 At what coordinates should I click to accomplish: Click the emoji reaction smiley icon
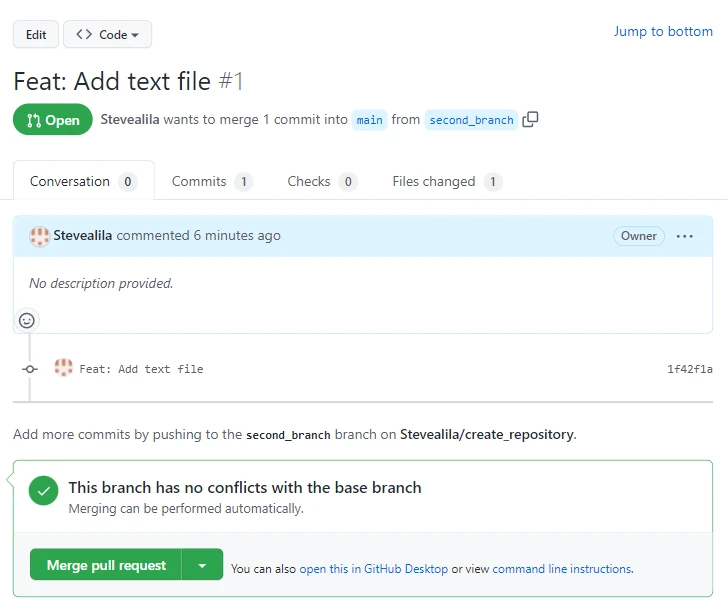(27, 320)
